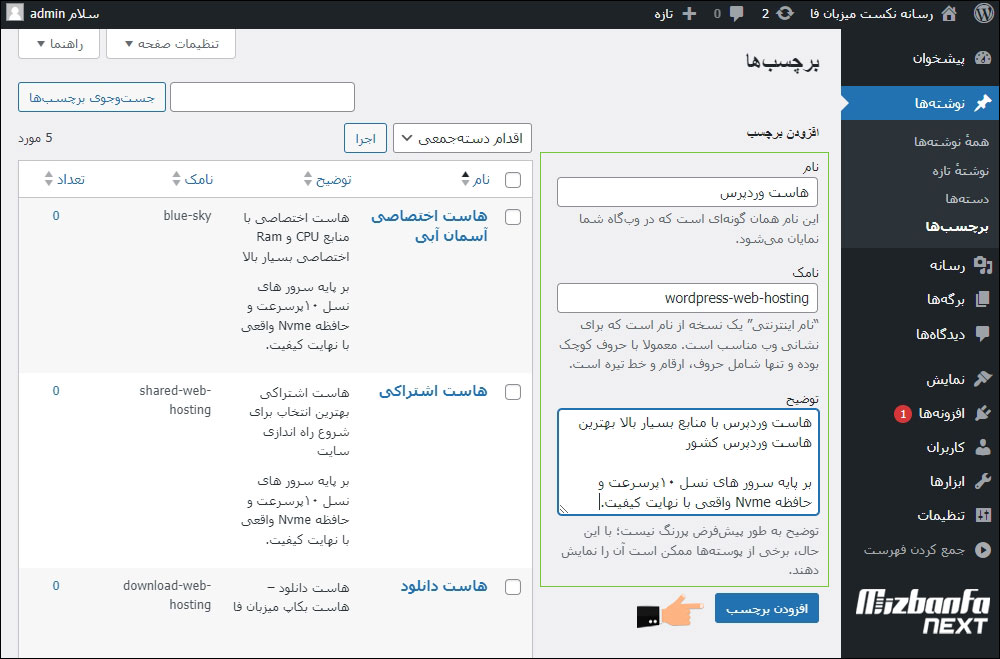Open the comments bubble icon in admin bar
Viewport: 1000px width, 659px height.
tap(737, 13)
